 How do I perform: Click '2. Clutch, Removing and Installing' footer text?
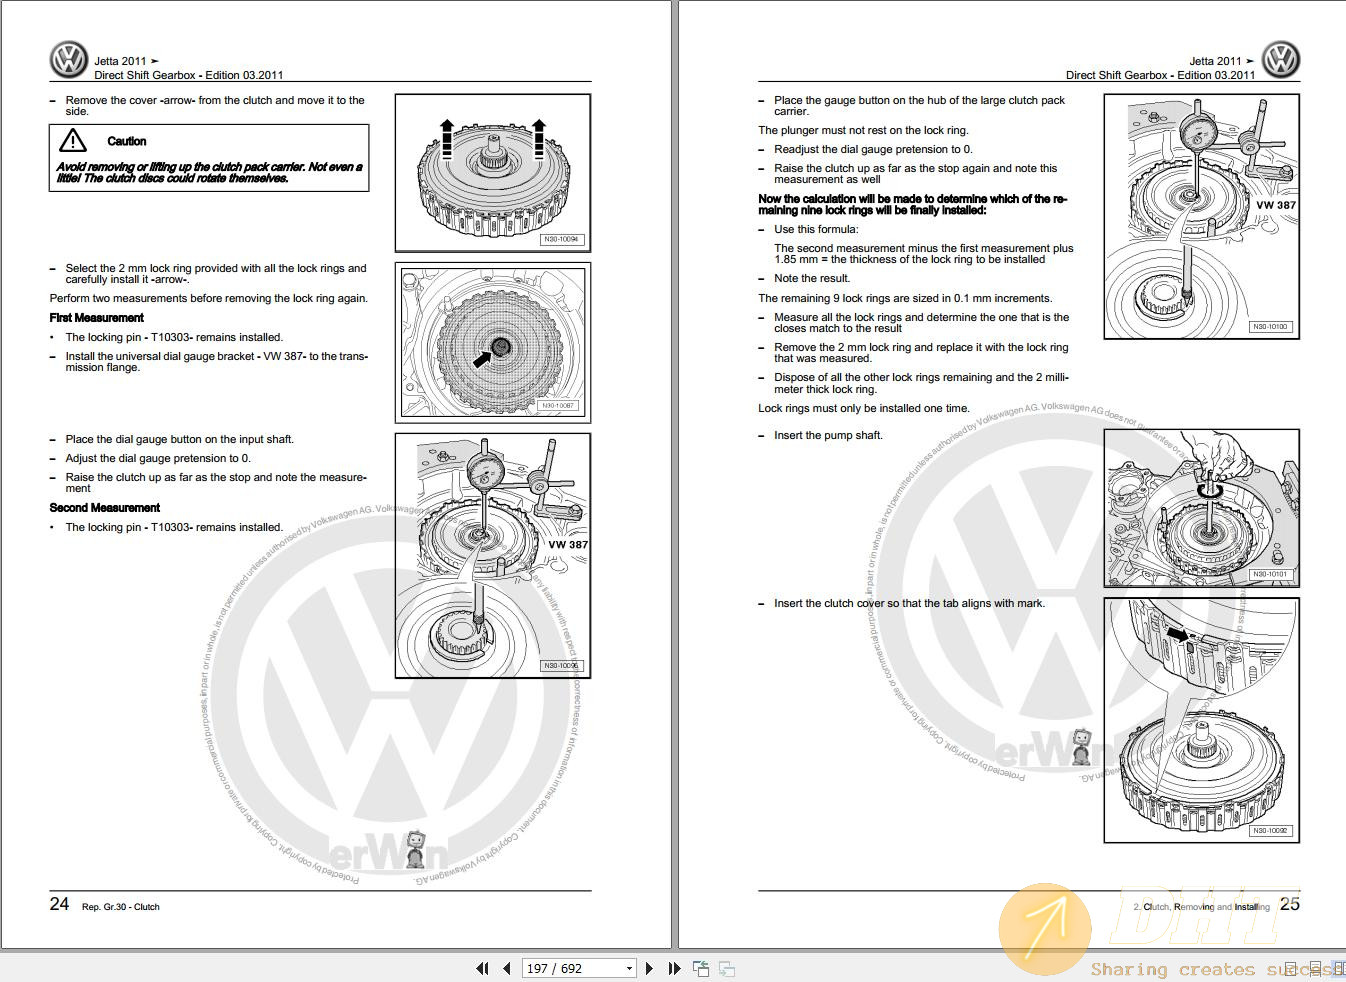coord(1202,907)
